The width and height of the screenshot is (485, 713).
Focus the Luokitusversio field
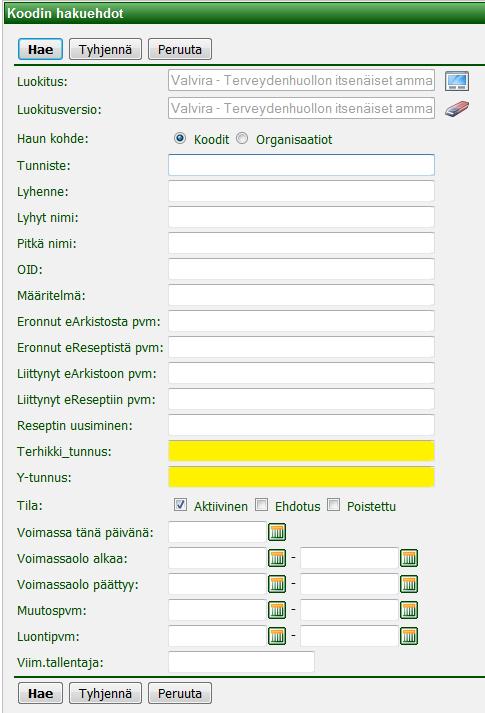pyautogui.click(x=301, y=108)
